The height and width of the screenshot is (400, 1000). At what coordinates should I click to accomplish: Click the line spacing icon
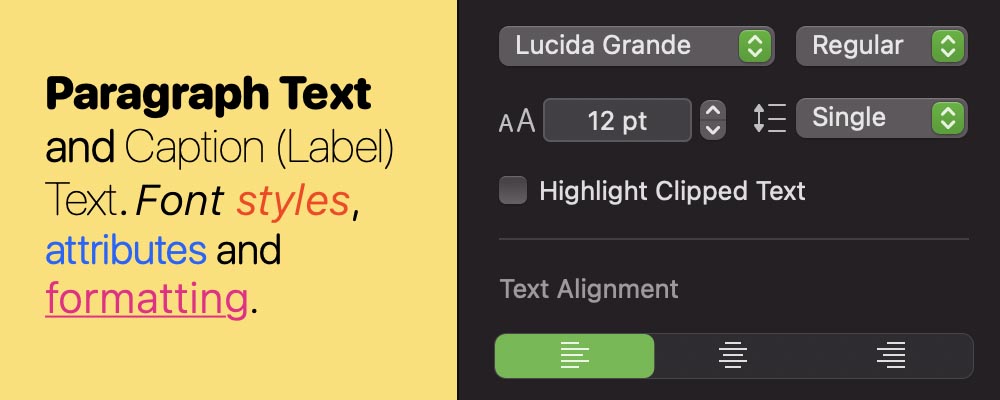[x=769, y=118]
